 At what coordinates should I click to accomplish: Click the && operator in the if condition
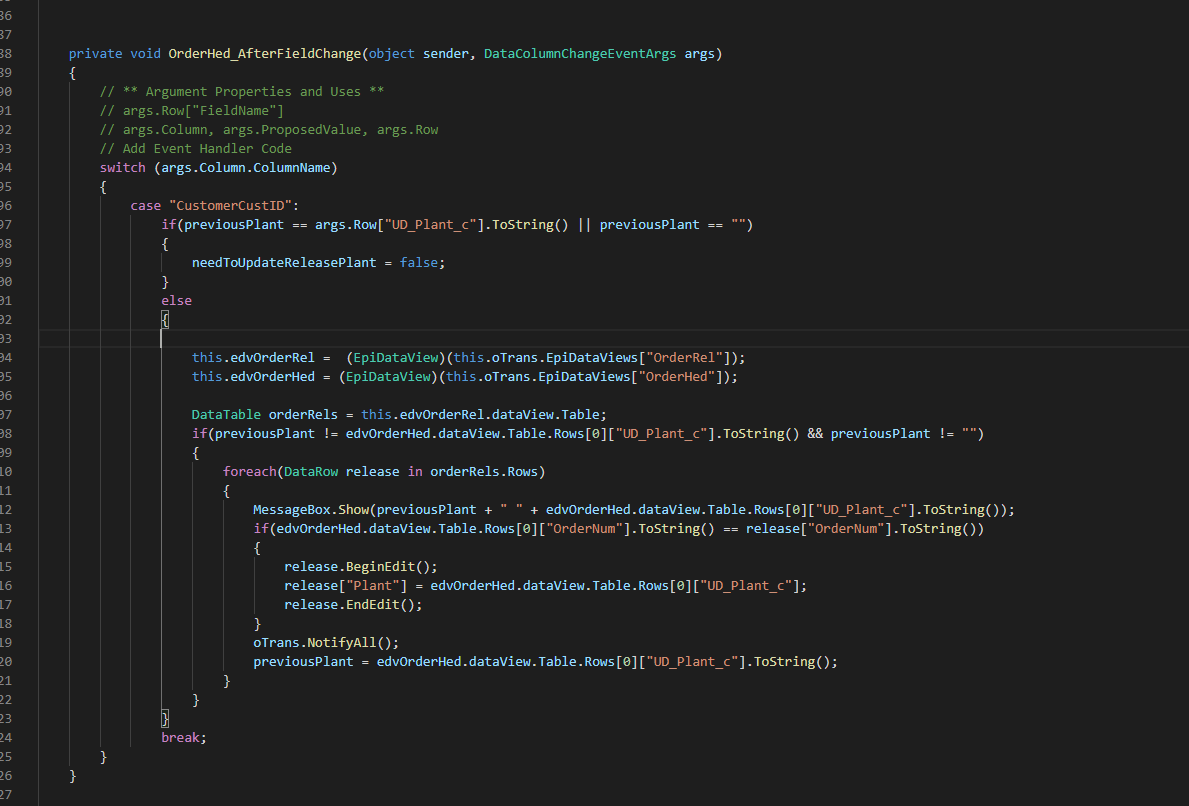click(x=815, y=434)
